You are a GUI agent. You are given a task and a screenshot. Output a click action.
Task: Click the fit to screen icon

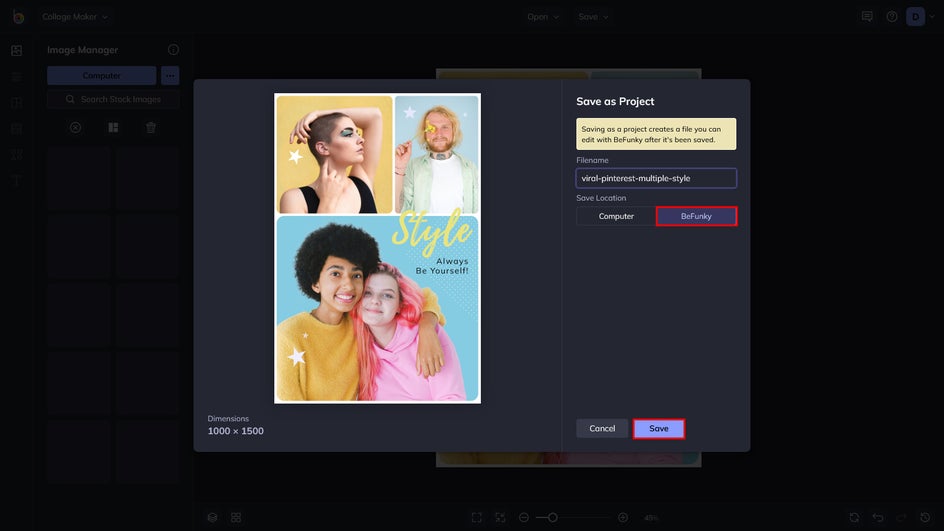476,517
